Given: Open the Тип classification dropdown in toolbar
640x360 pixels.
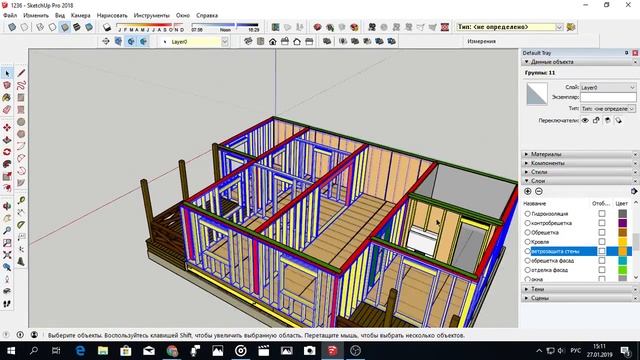Looking at the screenshot, I should coord(559,27).
